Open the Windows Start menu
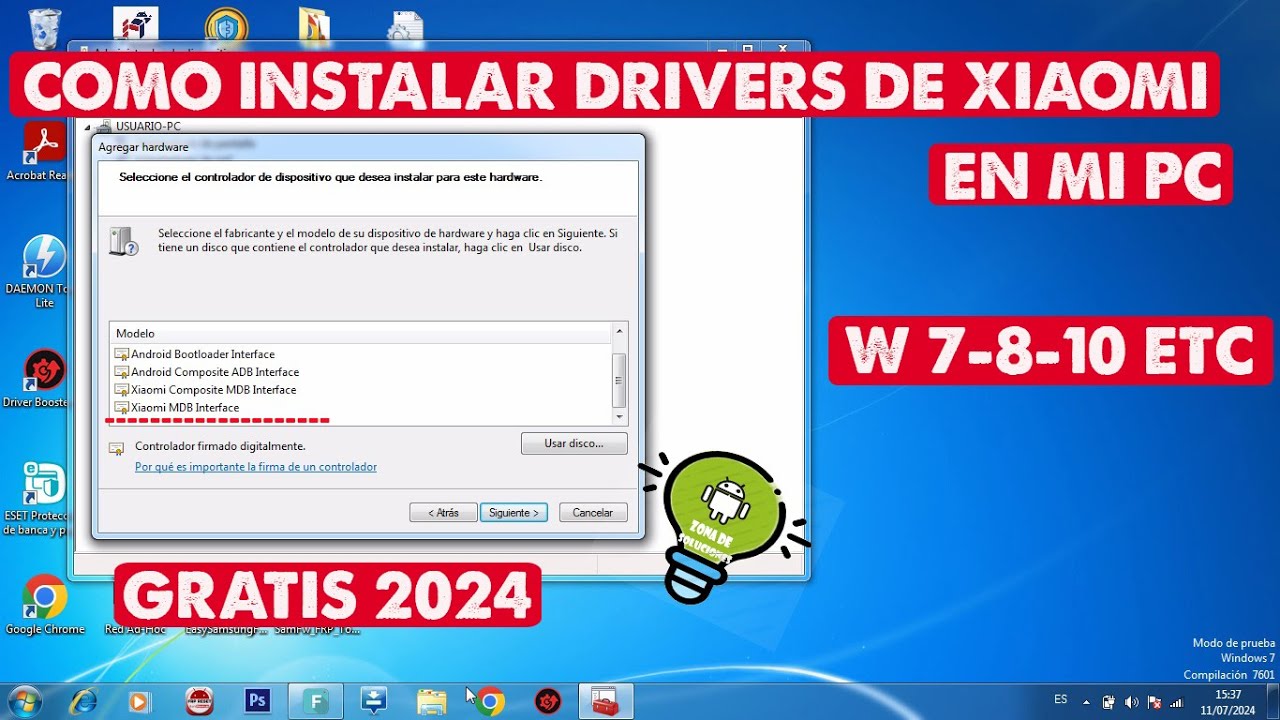 tap(24, 700)
